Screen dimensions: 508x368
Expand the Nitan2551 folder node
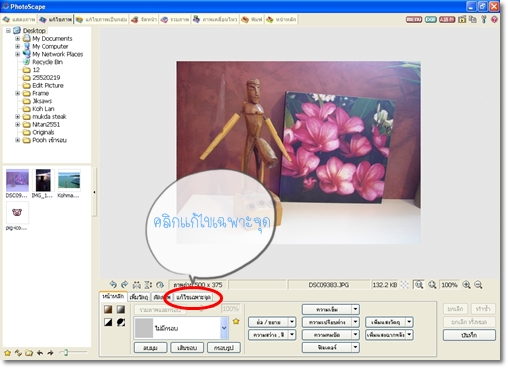pos(17,124)
